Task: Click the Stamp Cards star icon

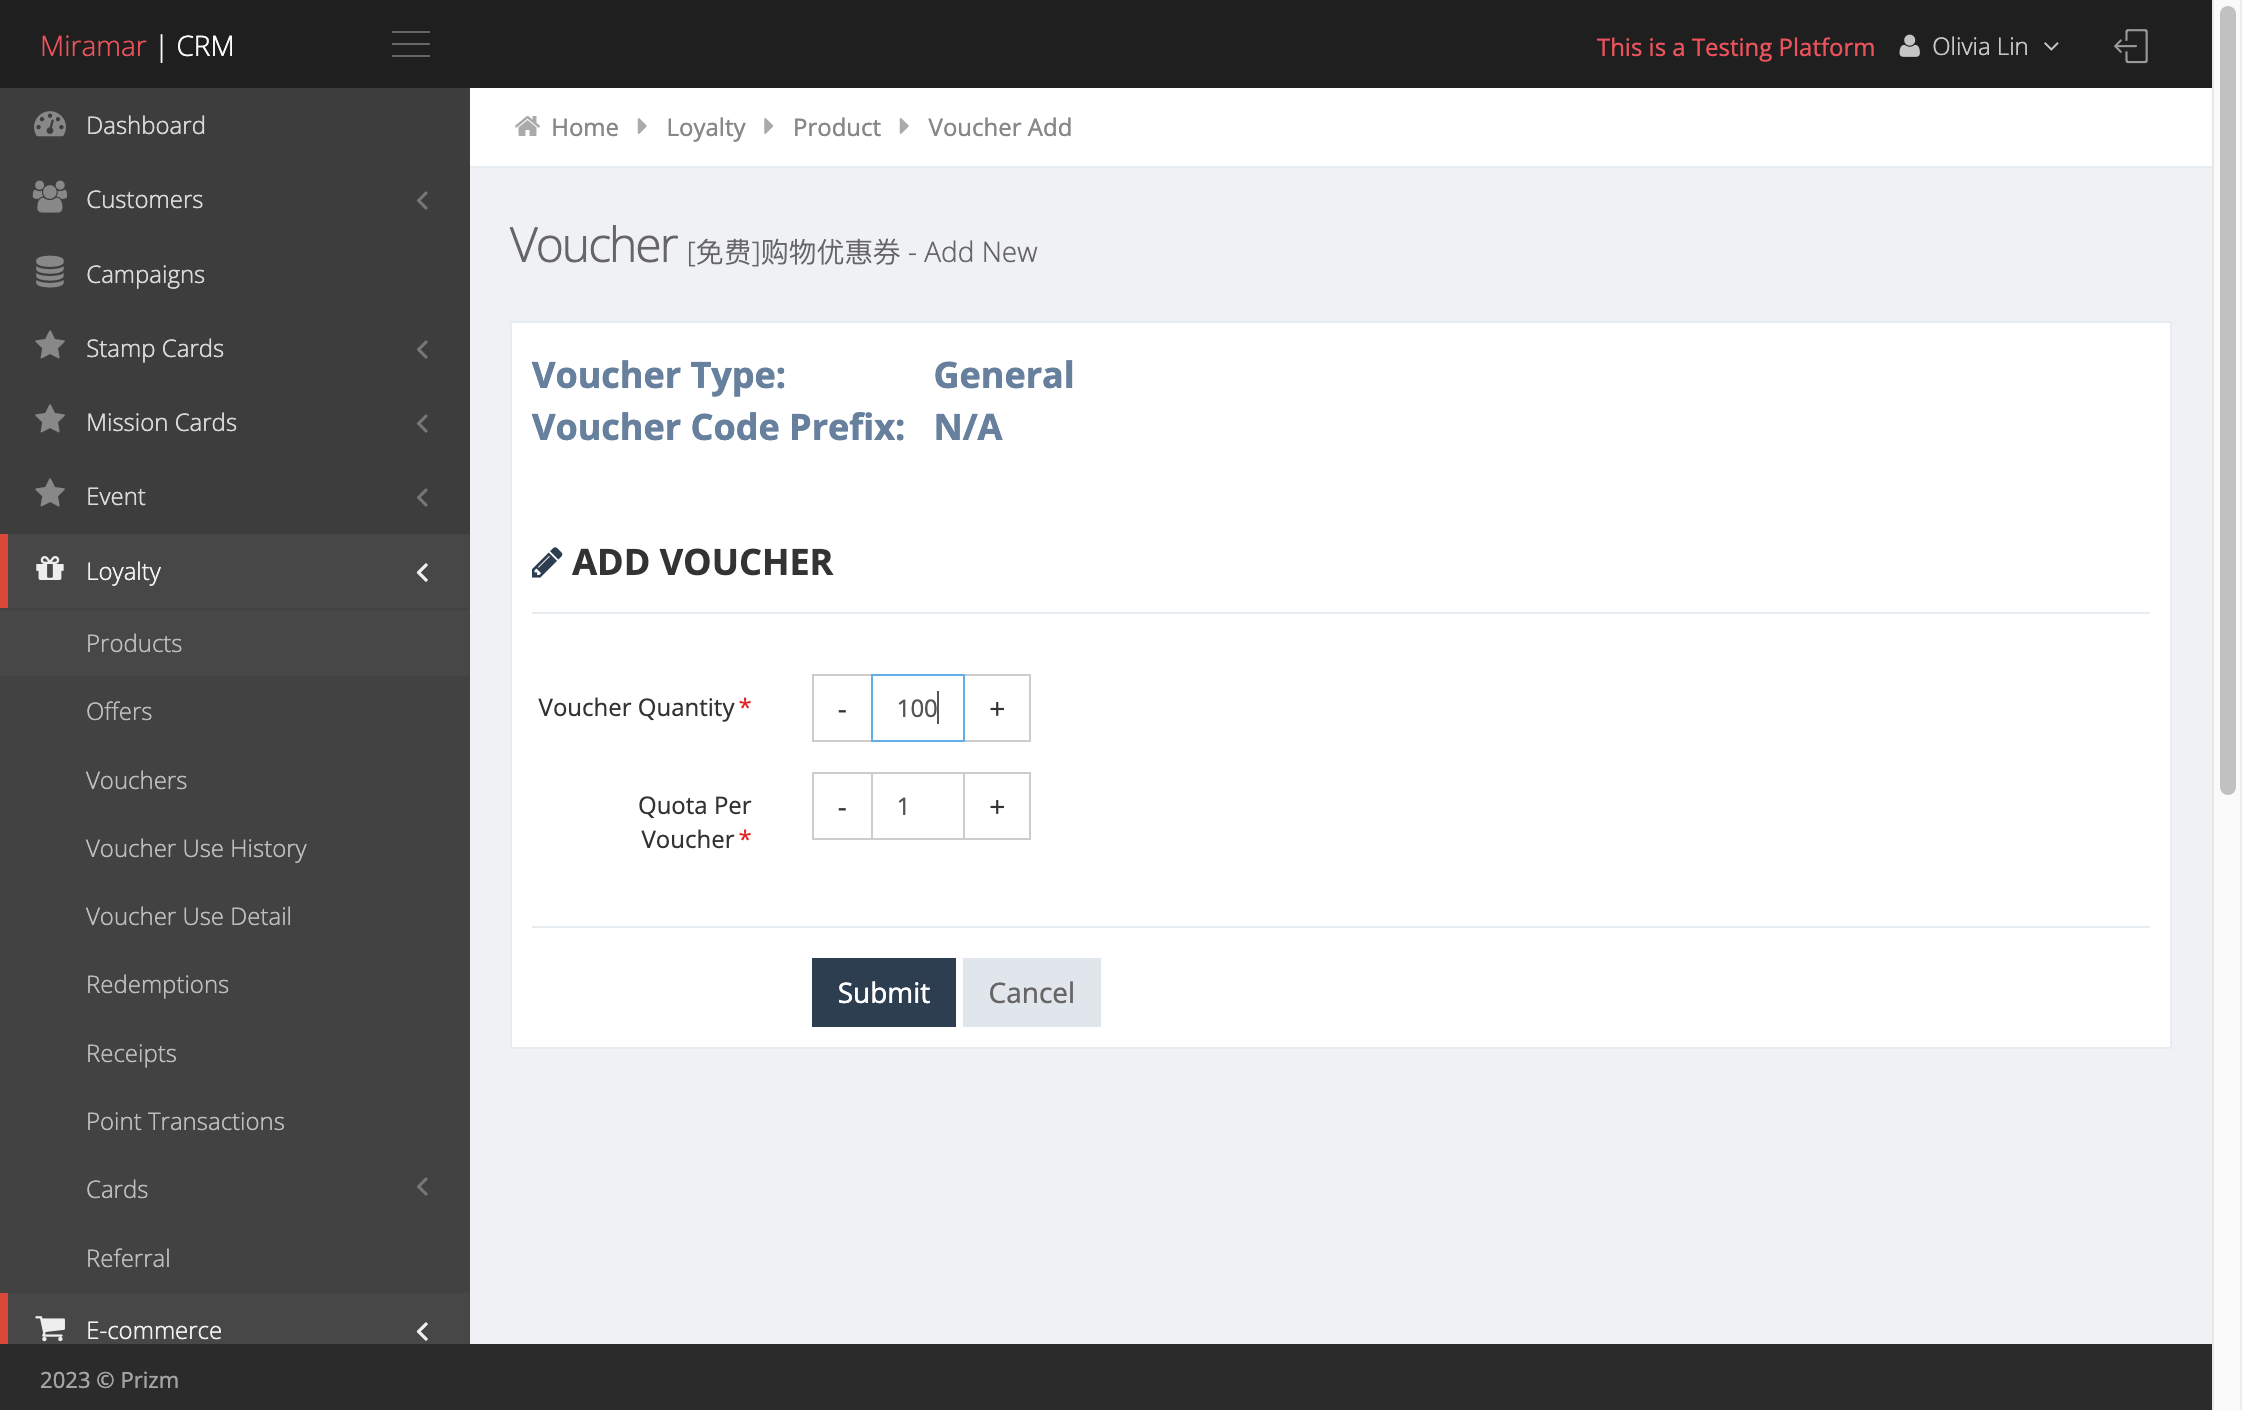Action: pyautogui.click(x=50, y=346)
